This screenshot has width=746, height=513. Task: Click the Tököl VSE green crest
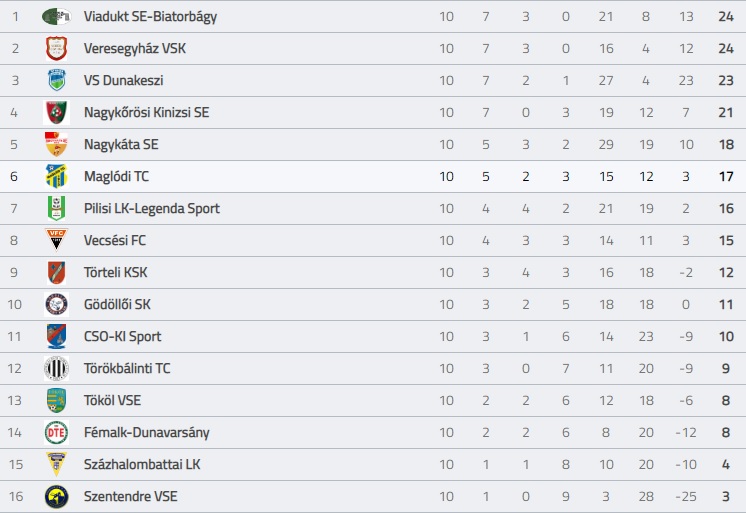click(56, 400)
